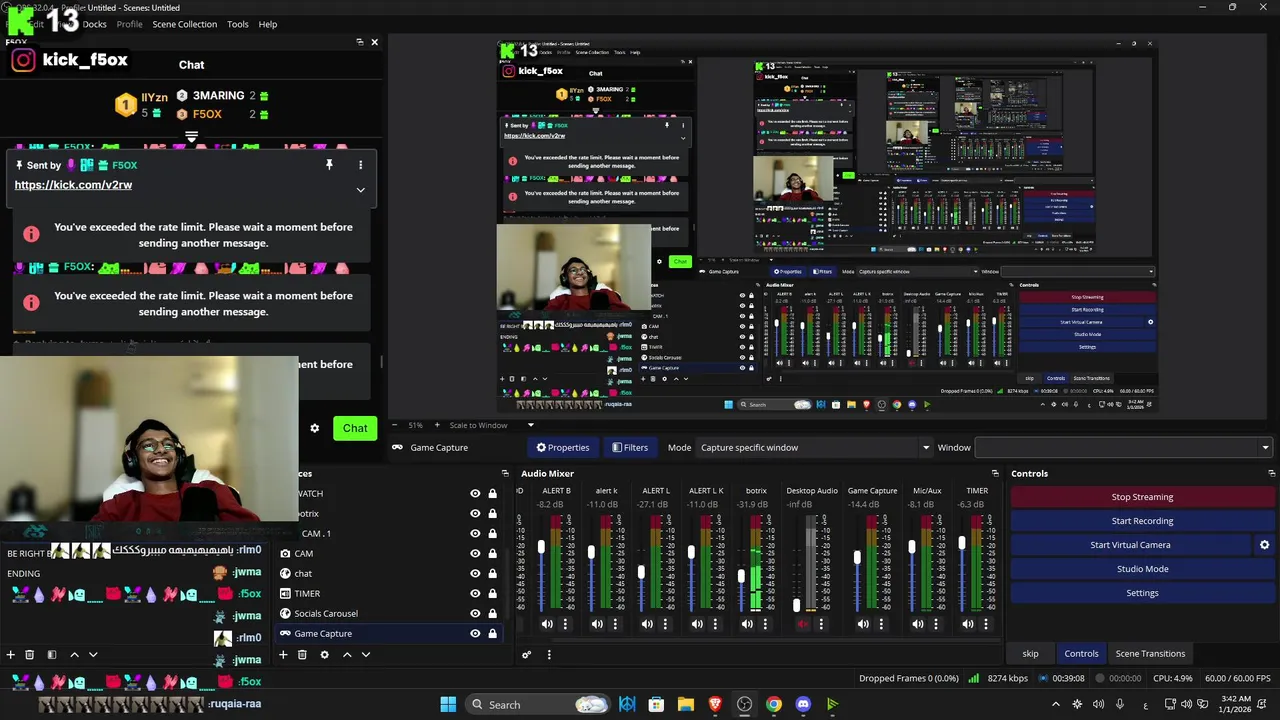Viewport: 1280px width, 720px height.
Task: Switch to the Scene Transitions tab
Action: [1150, 654]
